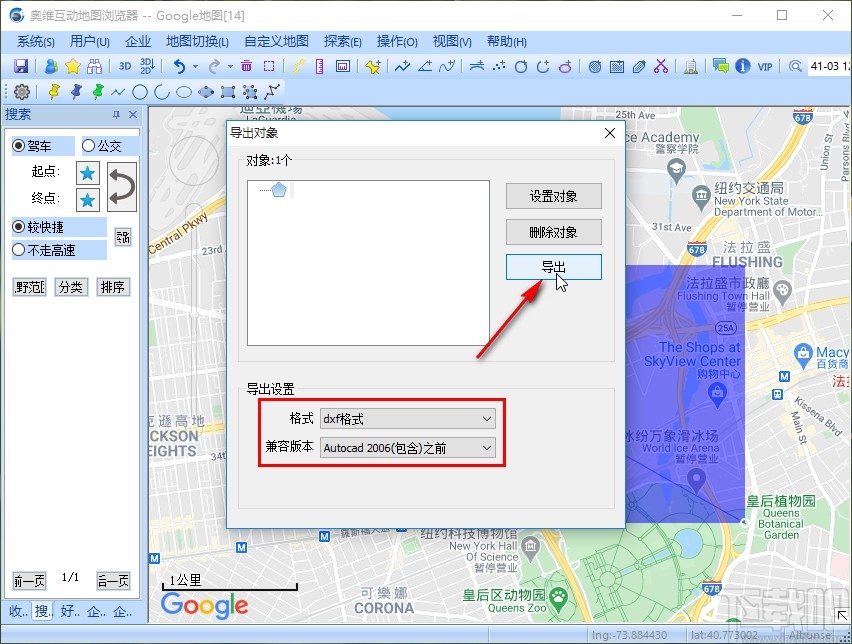The height and width of the screenshot is (644, 852).
Task: Enable the 不走高速 route option
Action: 18,250
